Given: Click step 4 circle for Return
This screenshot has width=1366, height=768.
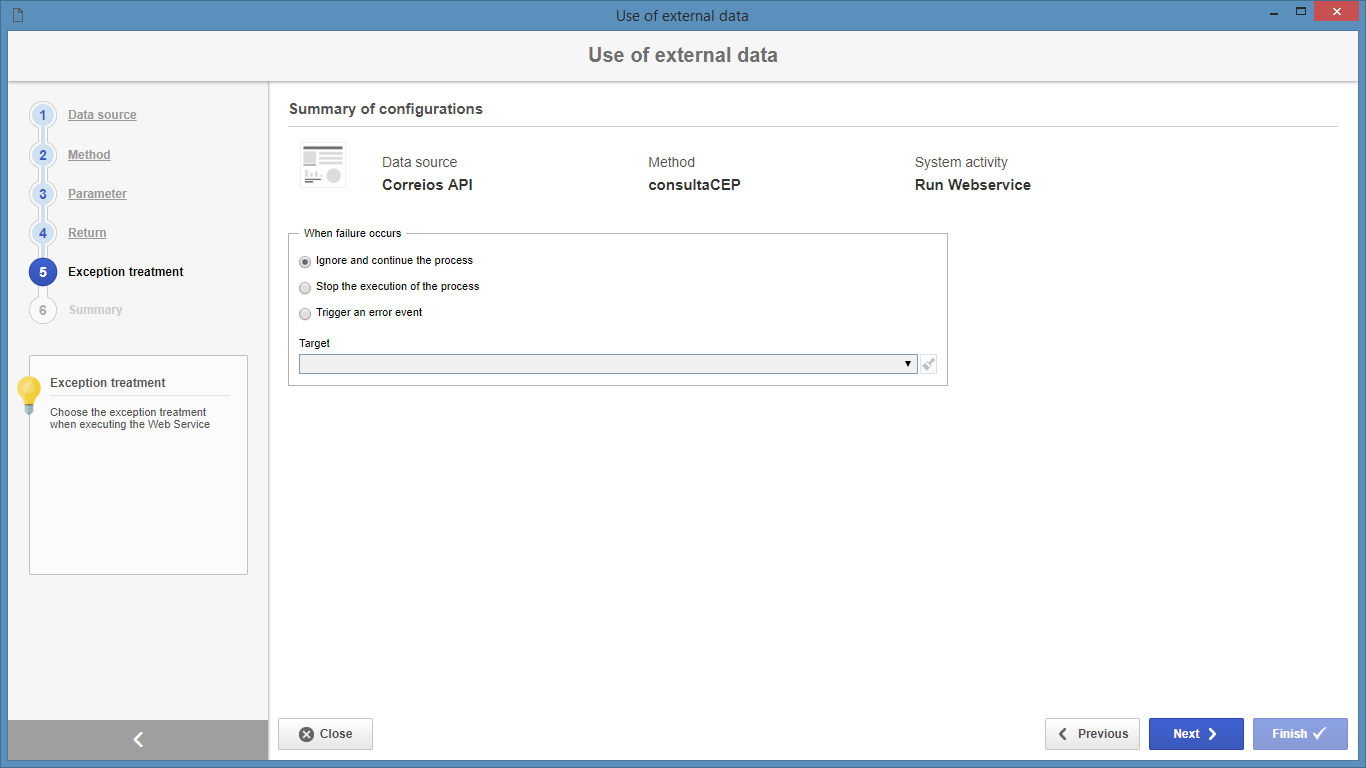Looking at the screenshot, I should click(43, 233).
